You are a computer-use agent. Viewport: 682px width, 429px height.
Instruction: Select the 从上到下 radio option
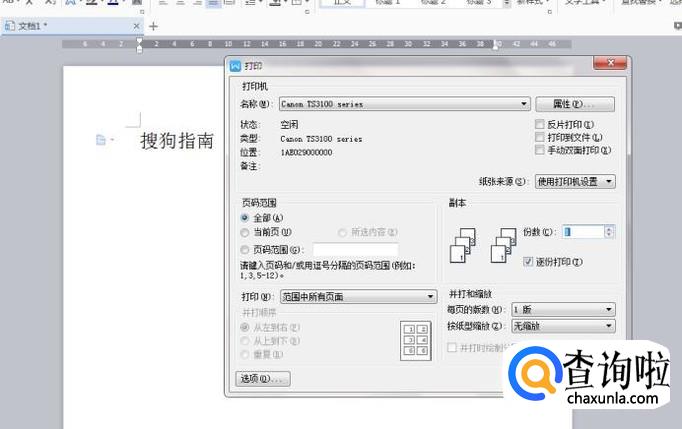click(x=245, y=341)
